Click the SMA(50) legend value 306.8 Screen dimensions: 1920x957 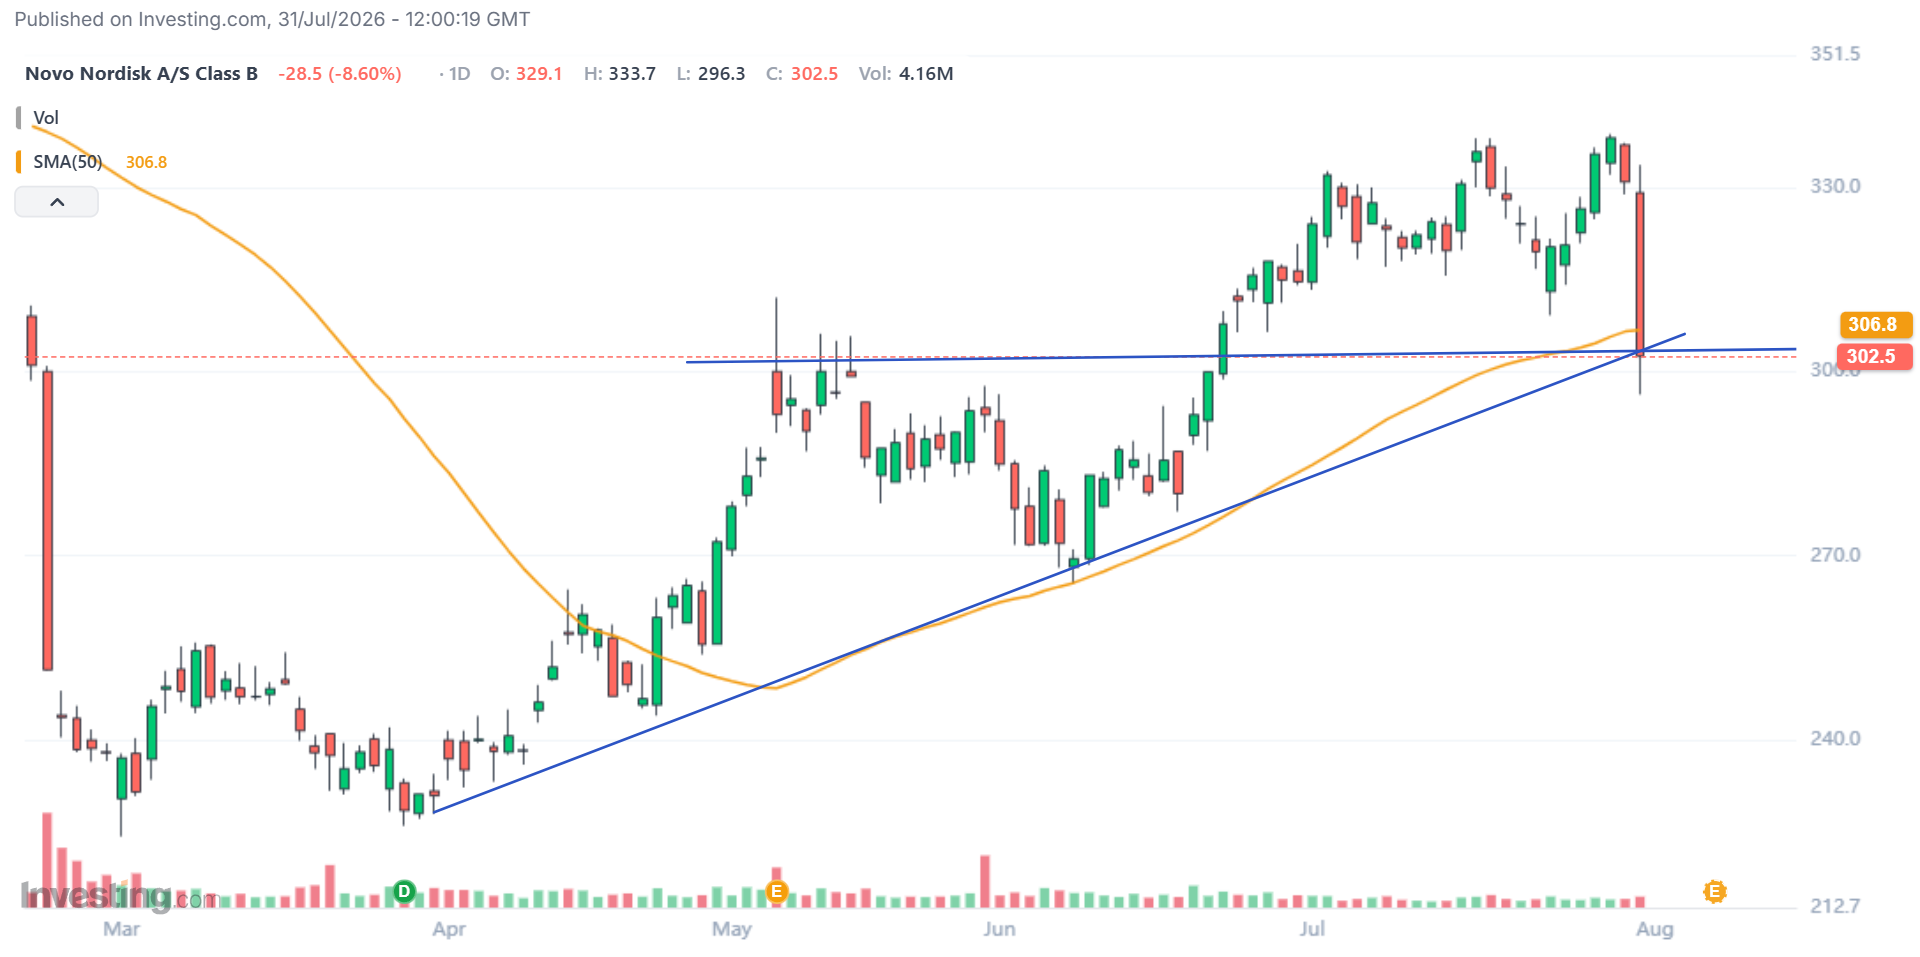tap(146, 162)
